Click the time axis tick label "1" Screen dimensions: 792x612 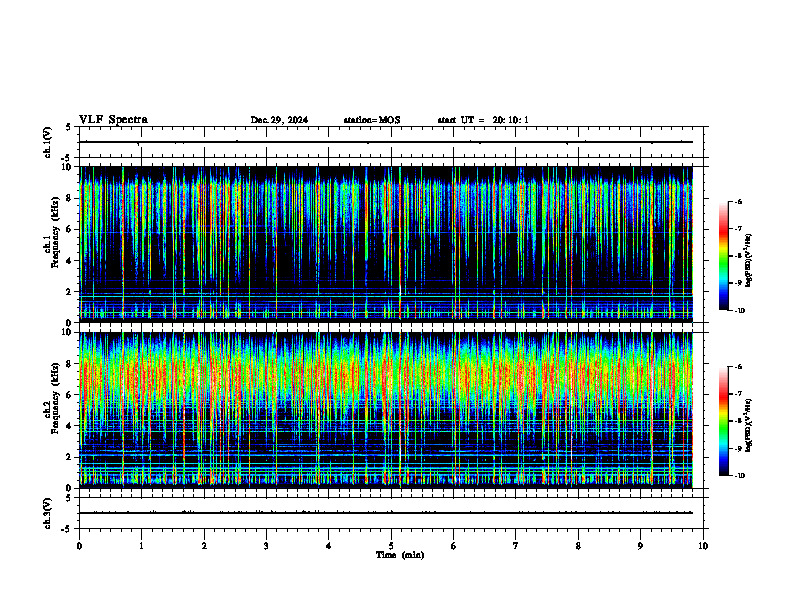point(141,546)
